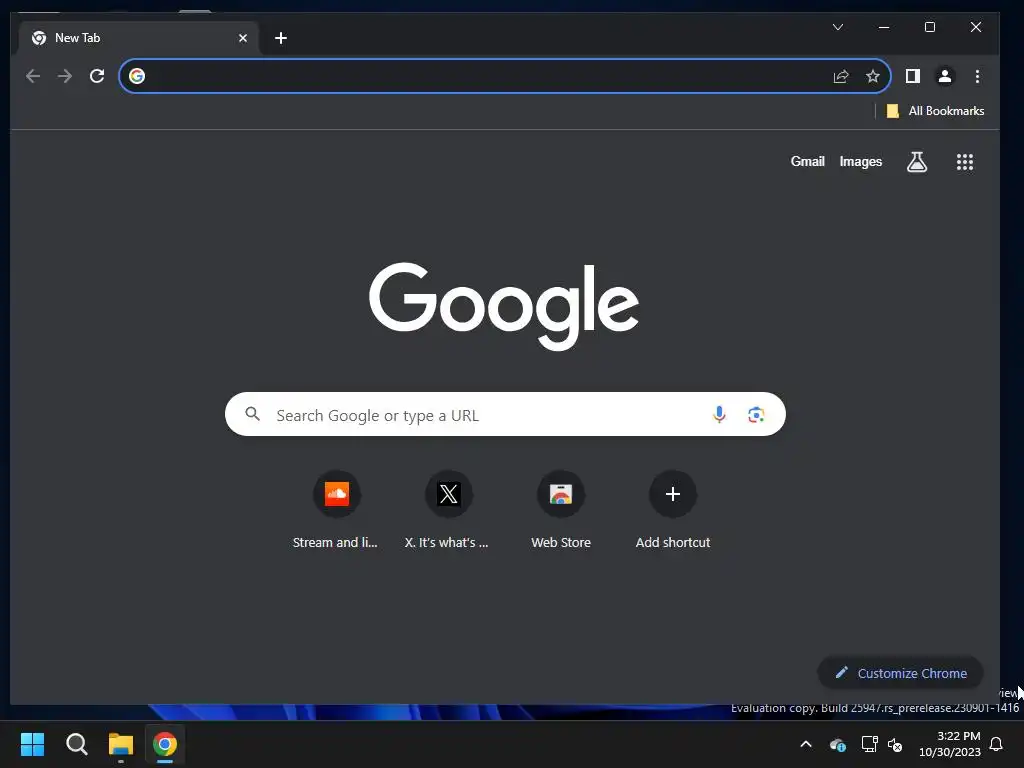Open Search Labs flask icon

[917, 162]
